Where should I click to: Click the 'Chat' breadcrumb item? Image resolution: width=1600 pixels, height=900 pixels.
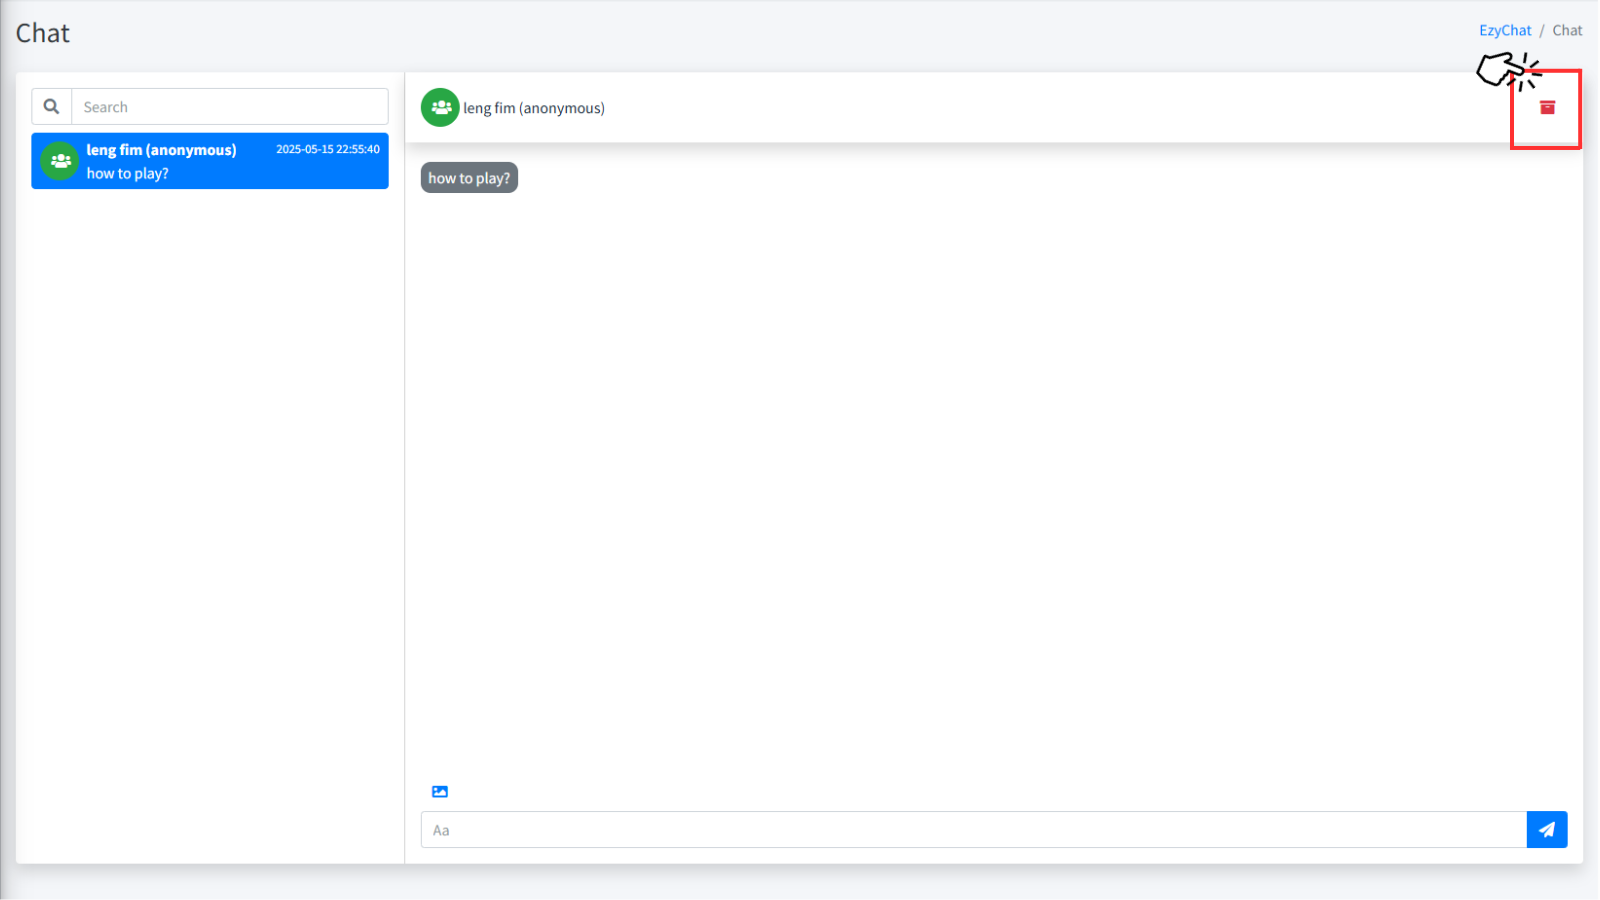click(1567, 31)
